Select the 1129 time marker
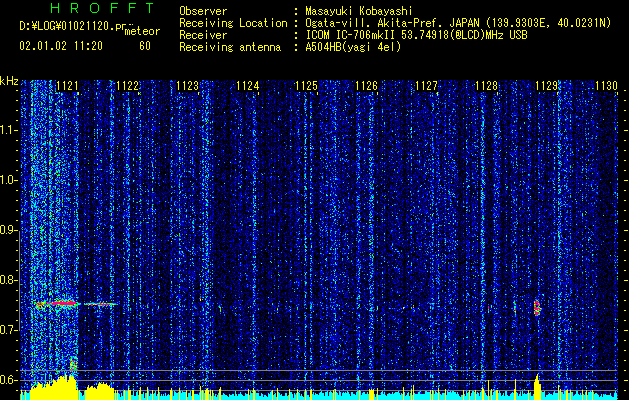 tap(546, 86)
